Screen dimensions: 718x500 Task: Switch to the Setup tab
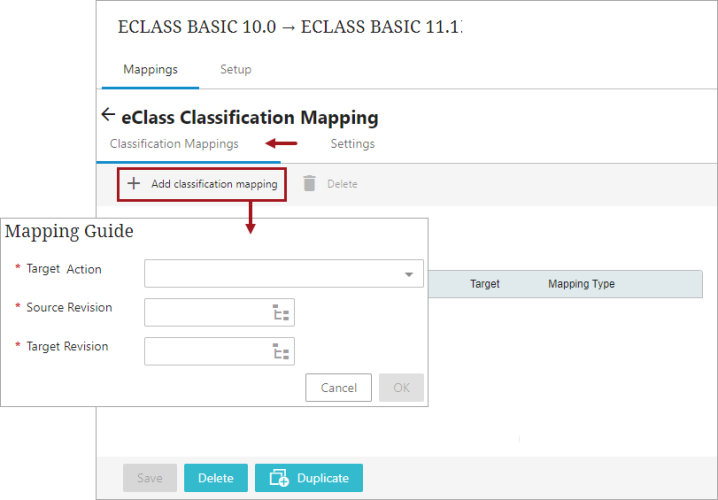(x=236, y=70)
